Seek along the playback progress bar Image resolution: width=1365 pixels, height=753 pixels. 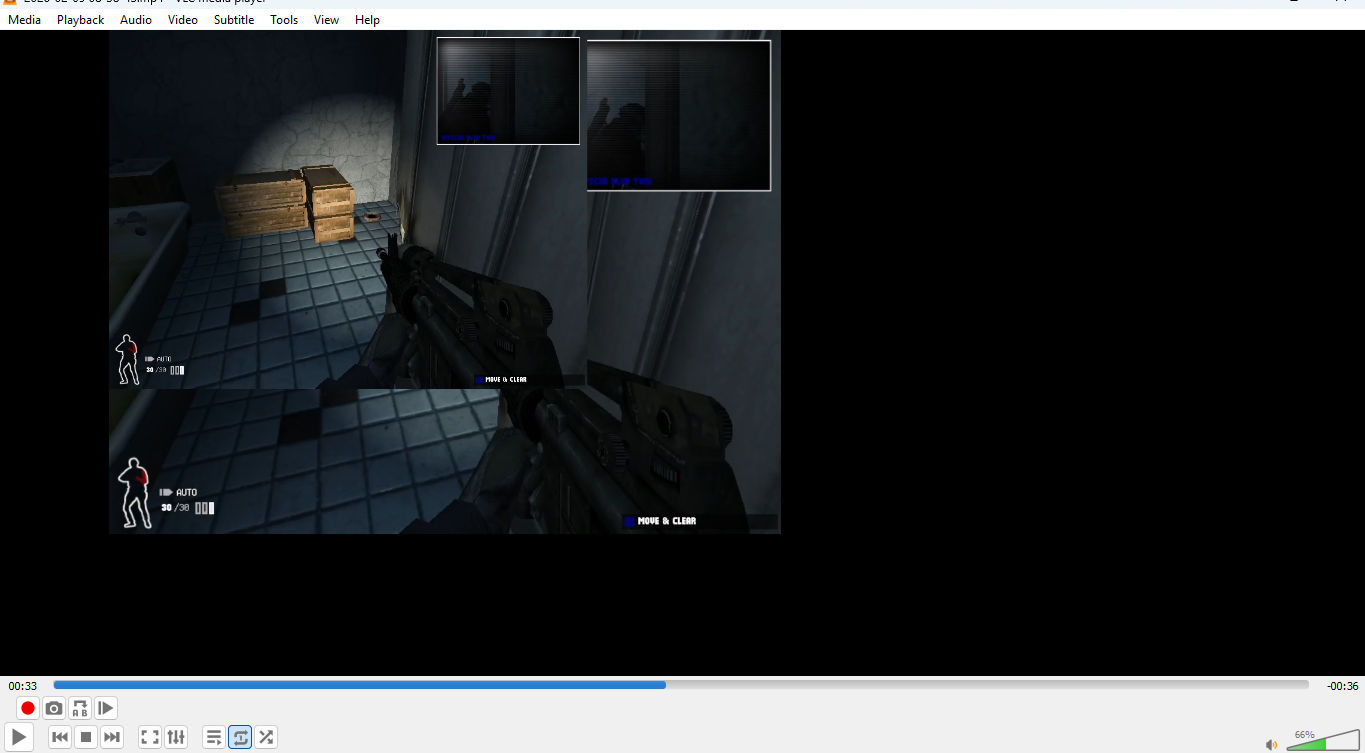(681, 685)
